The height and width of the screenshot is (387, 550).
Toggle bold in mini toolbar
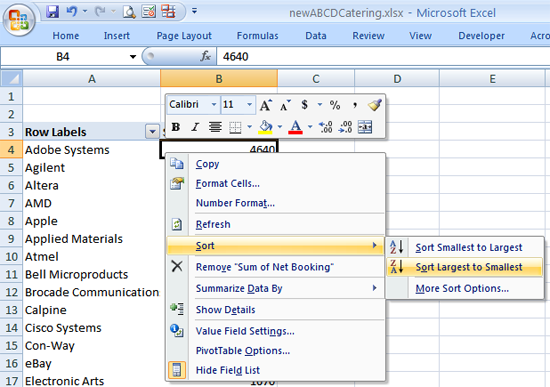coord(176,127)
